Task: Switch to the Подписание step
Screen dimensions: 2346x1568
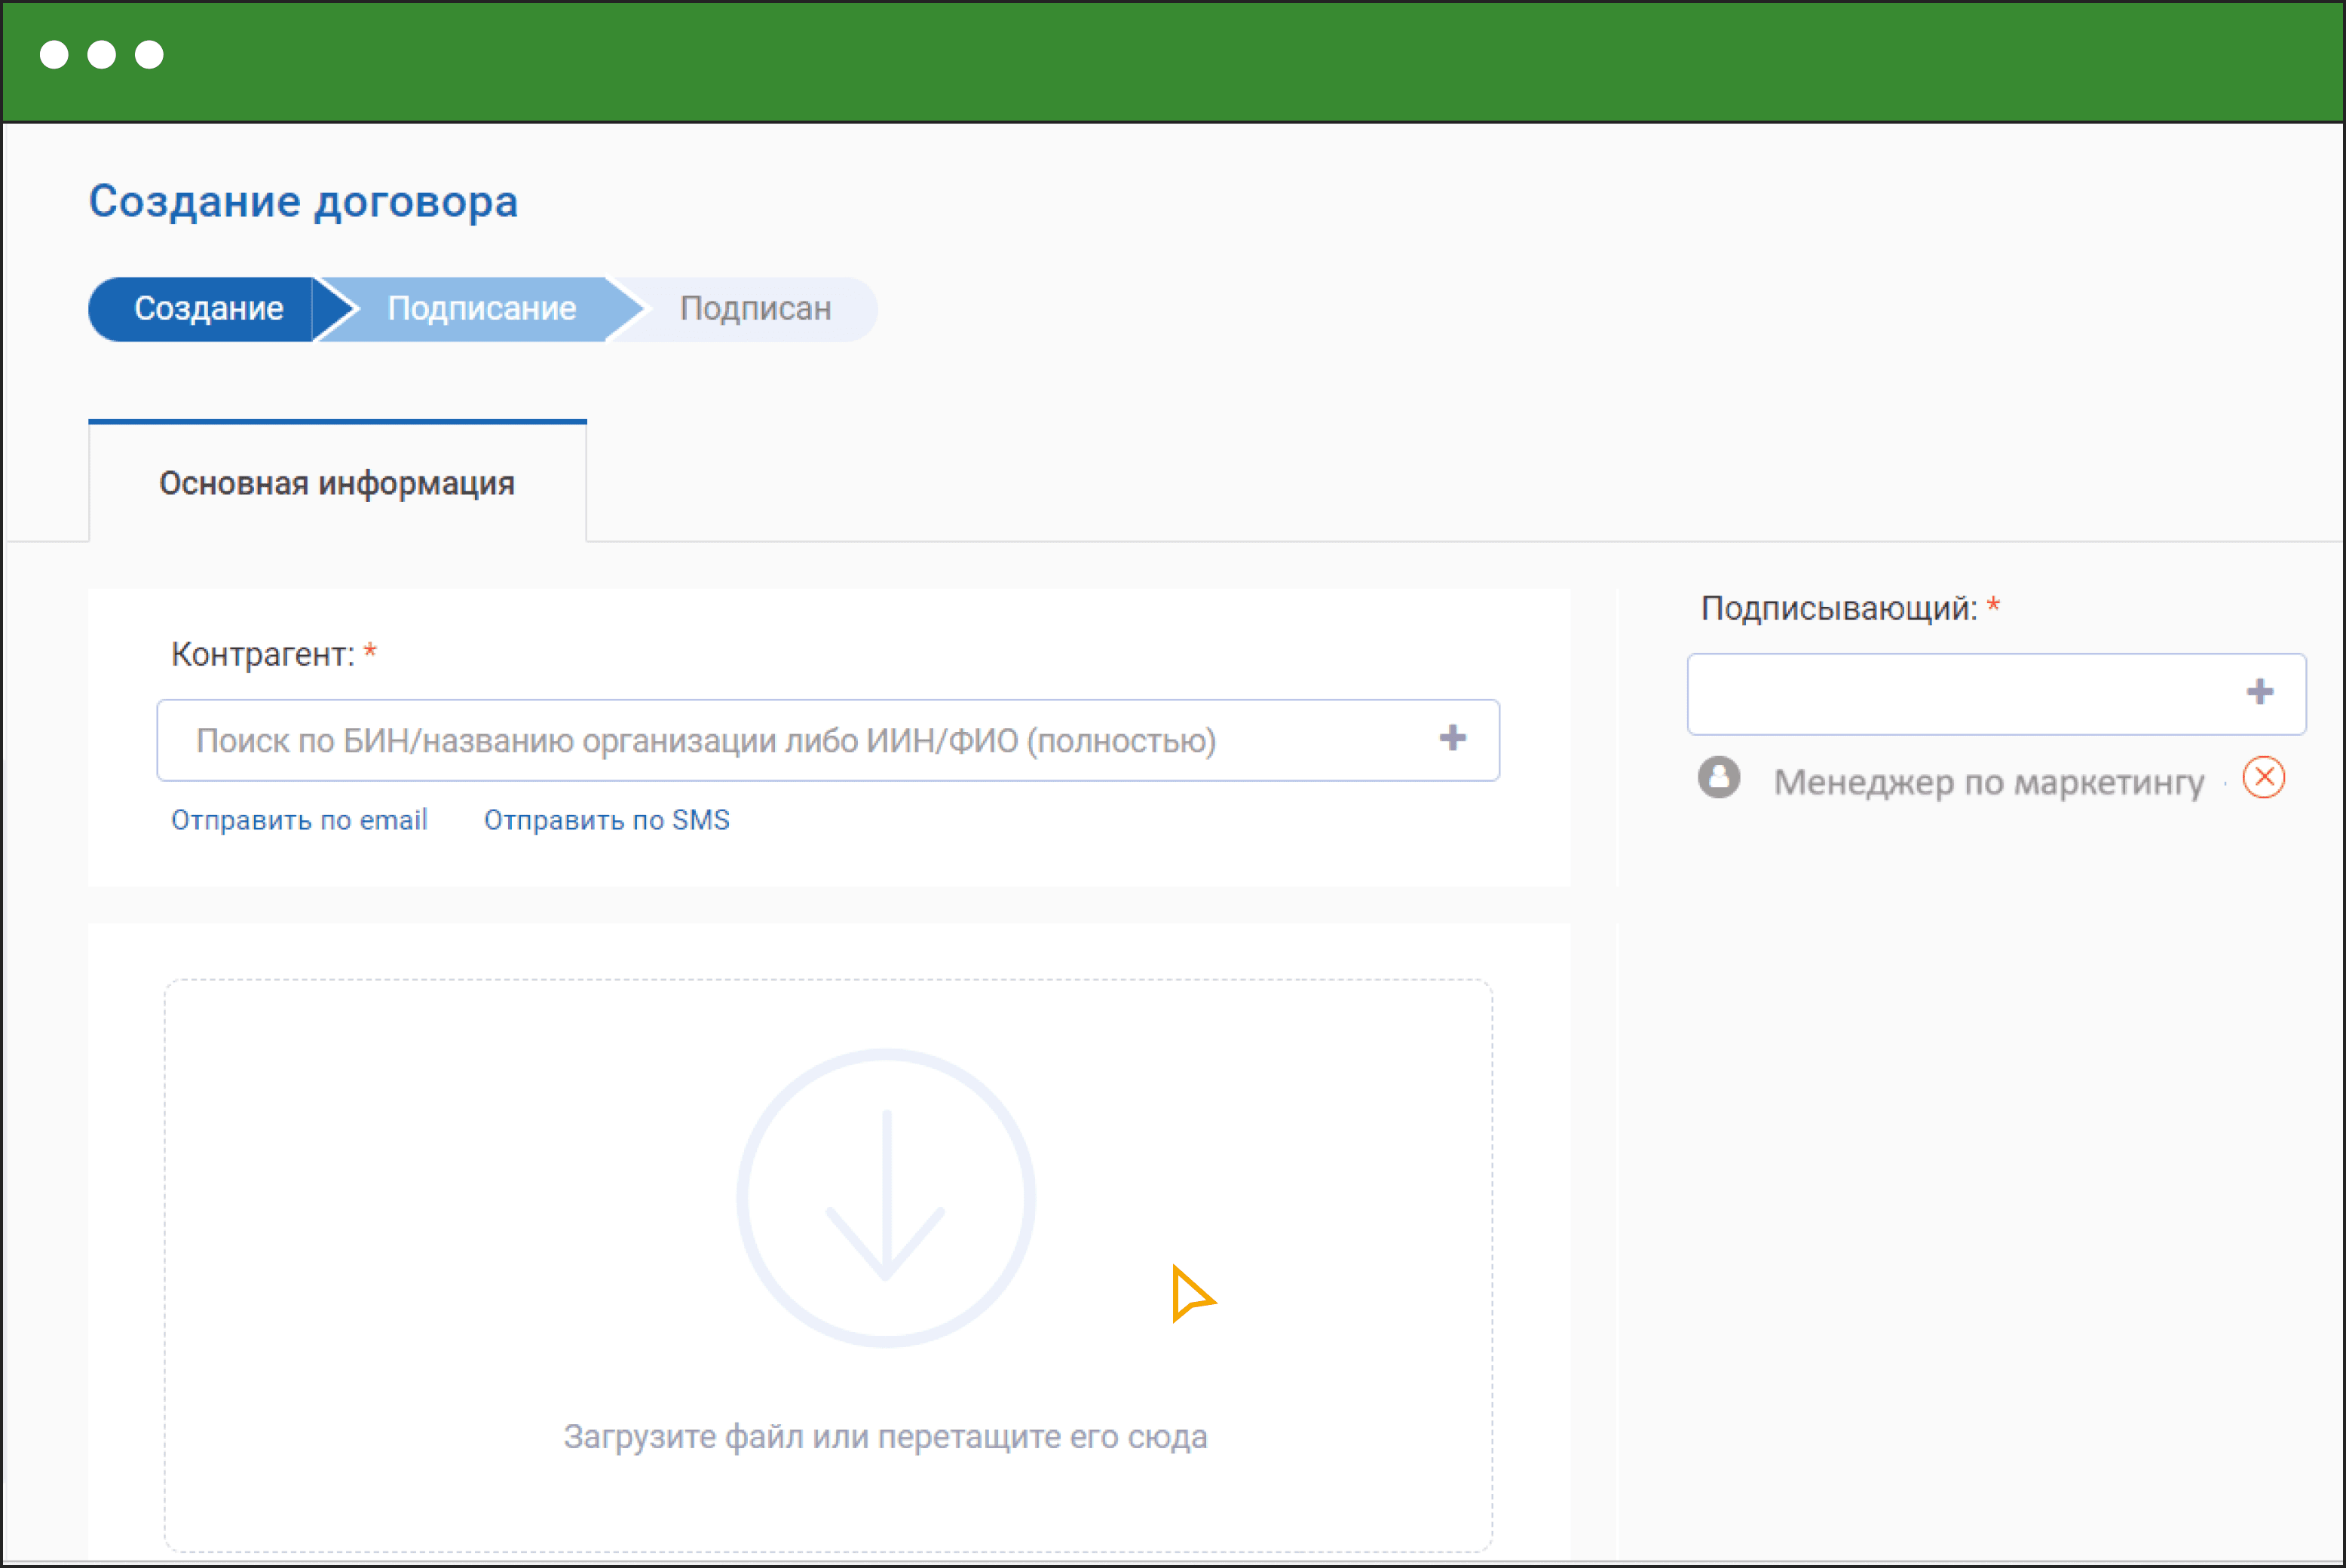Action: pos(481,309)
